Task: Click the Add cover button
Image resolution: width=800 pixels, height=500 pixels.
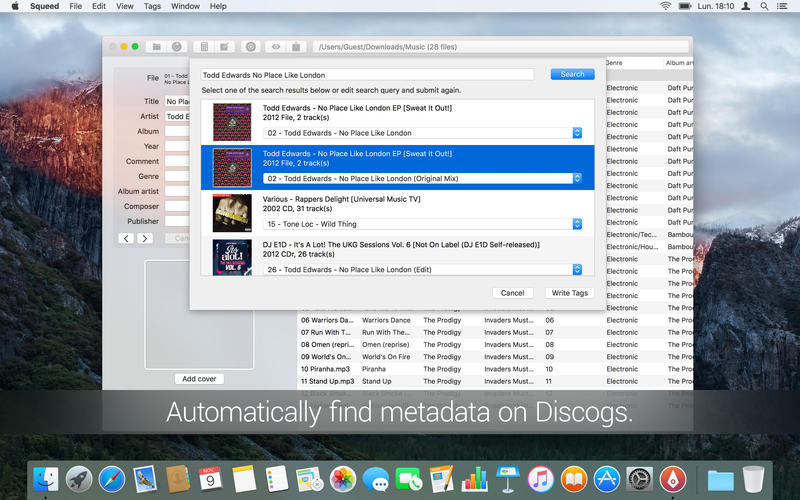Action: tap(199, 379)
